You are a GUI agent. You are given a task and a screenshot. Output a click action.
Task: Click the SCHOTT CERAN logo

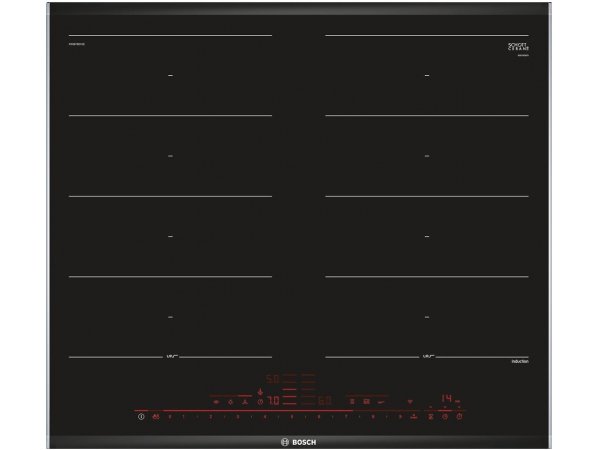(x=518, y=47)
